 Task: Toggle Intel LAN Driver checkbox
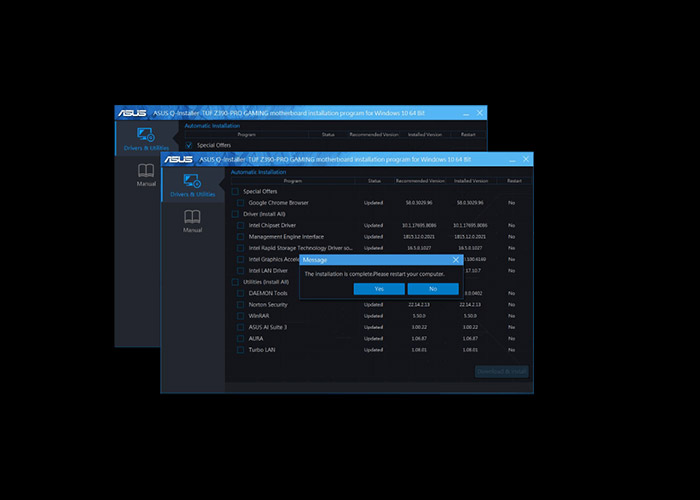[241, 271]
